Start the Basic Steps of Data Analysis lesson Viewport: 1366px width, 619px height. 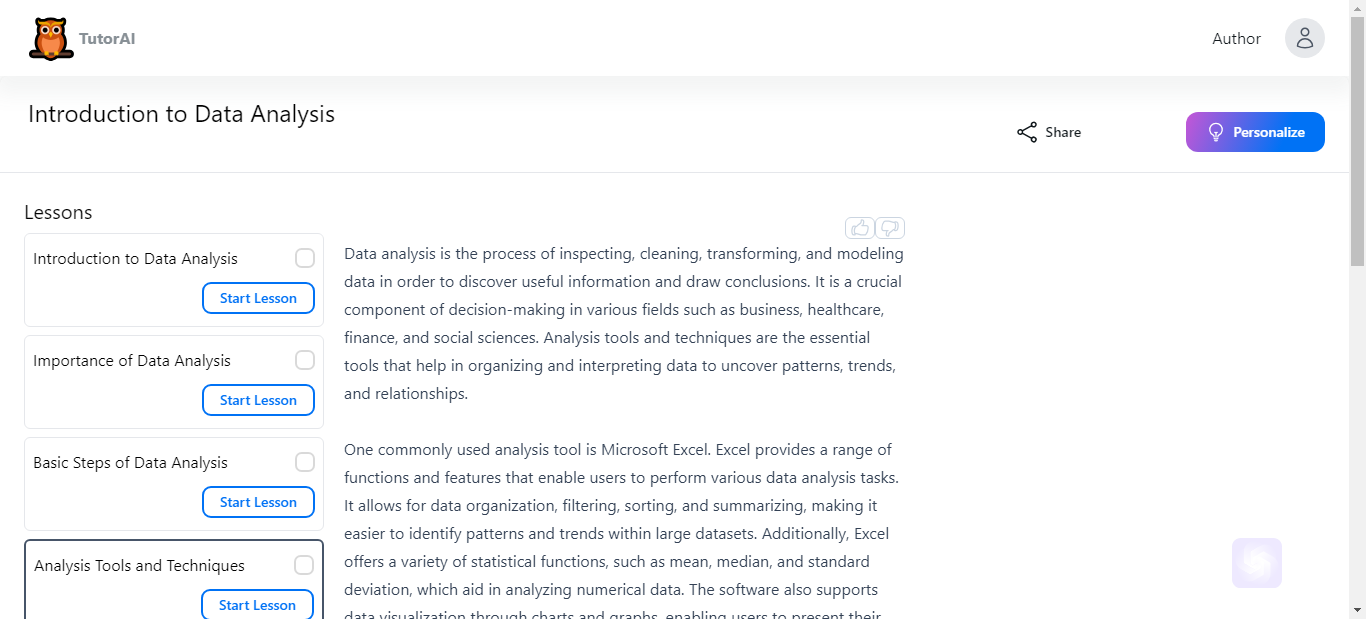pos(258,502)
